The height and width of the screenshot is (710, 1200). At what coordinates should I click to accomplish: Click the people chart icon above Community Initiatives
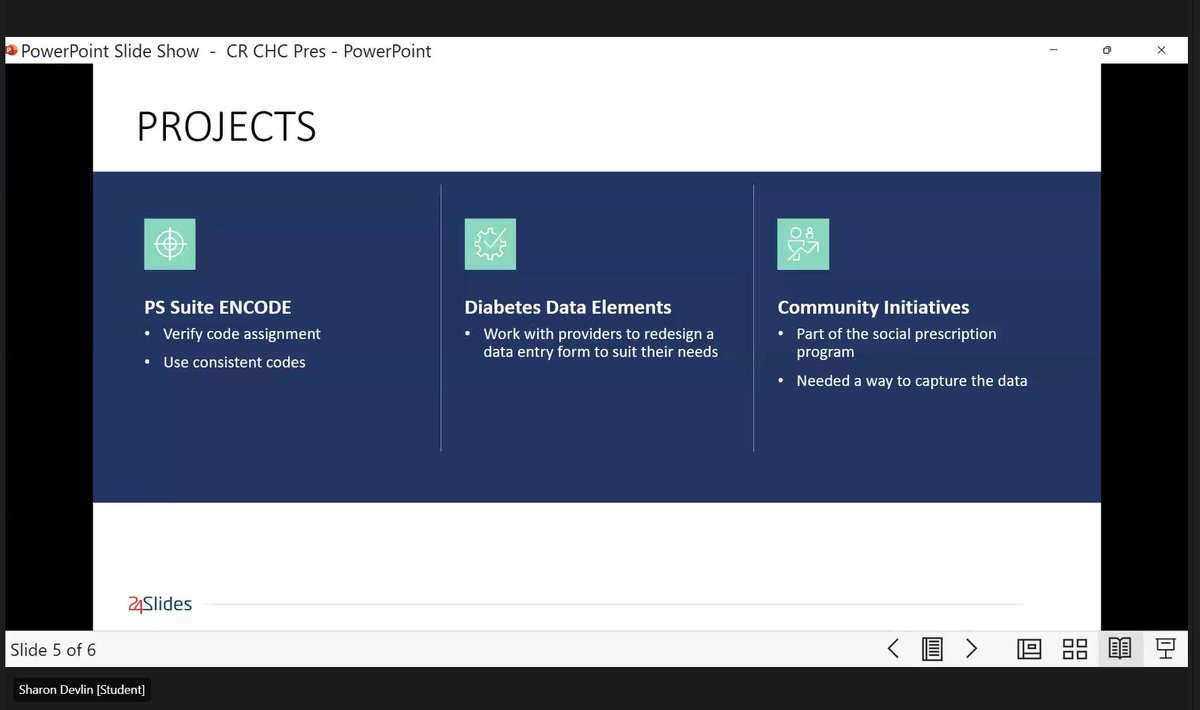click(x=803, y=244)
